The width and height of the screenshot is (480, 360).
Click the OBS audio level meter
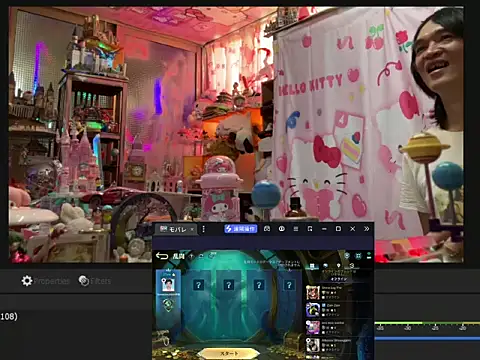pos(427,323)
